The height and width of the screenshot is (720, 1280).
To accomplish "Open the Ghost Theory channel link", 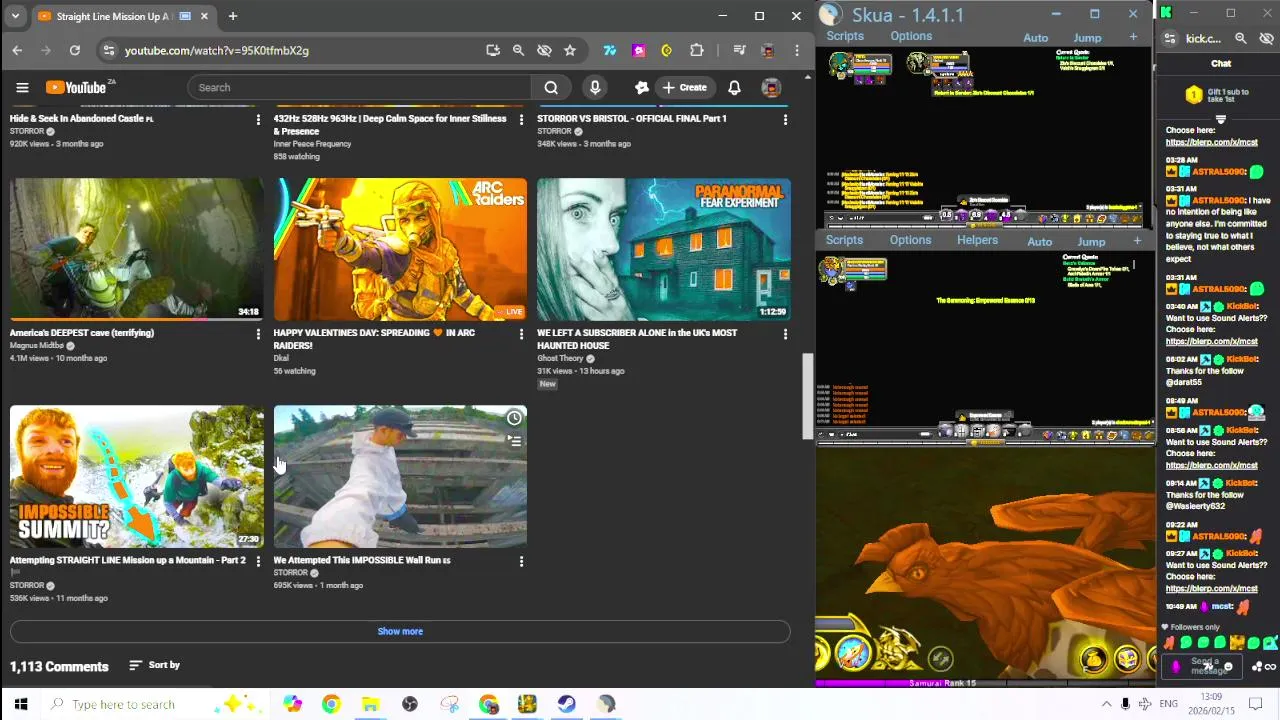I will [560, 358].
